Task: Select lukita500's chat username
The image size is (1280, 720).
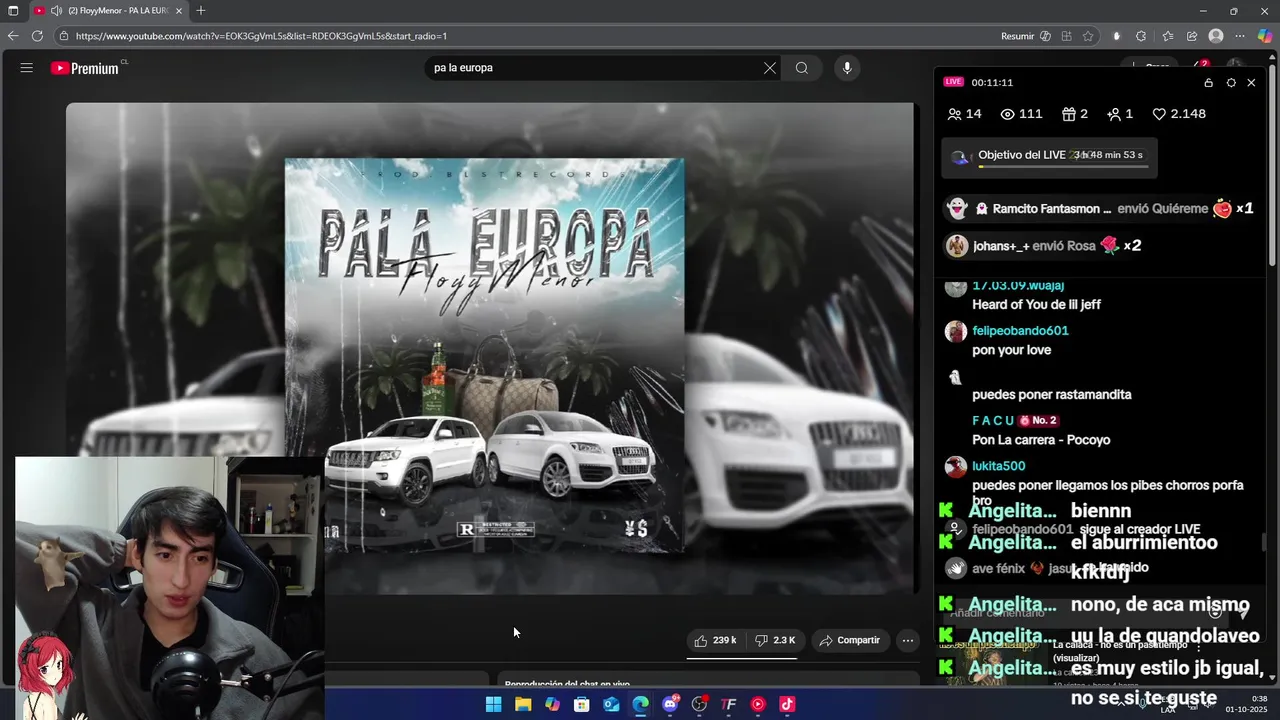Action: click(x=998, y=466)
